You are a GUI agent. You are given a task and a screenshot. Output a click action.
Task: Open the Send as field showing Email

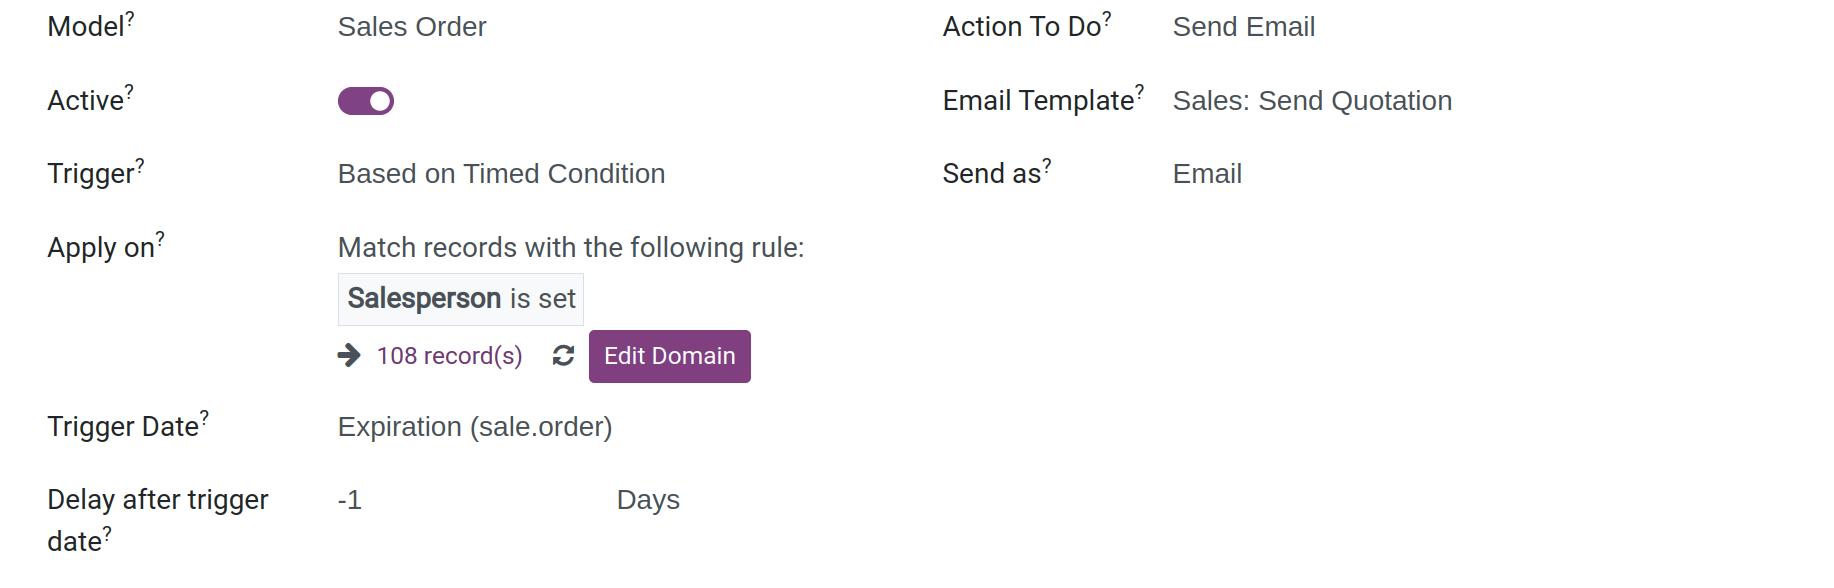pyautogui.click(x=1207, y=174)
